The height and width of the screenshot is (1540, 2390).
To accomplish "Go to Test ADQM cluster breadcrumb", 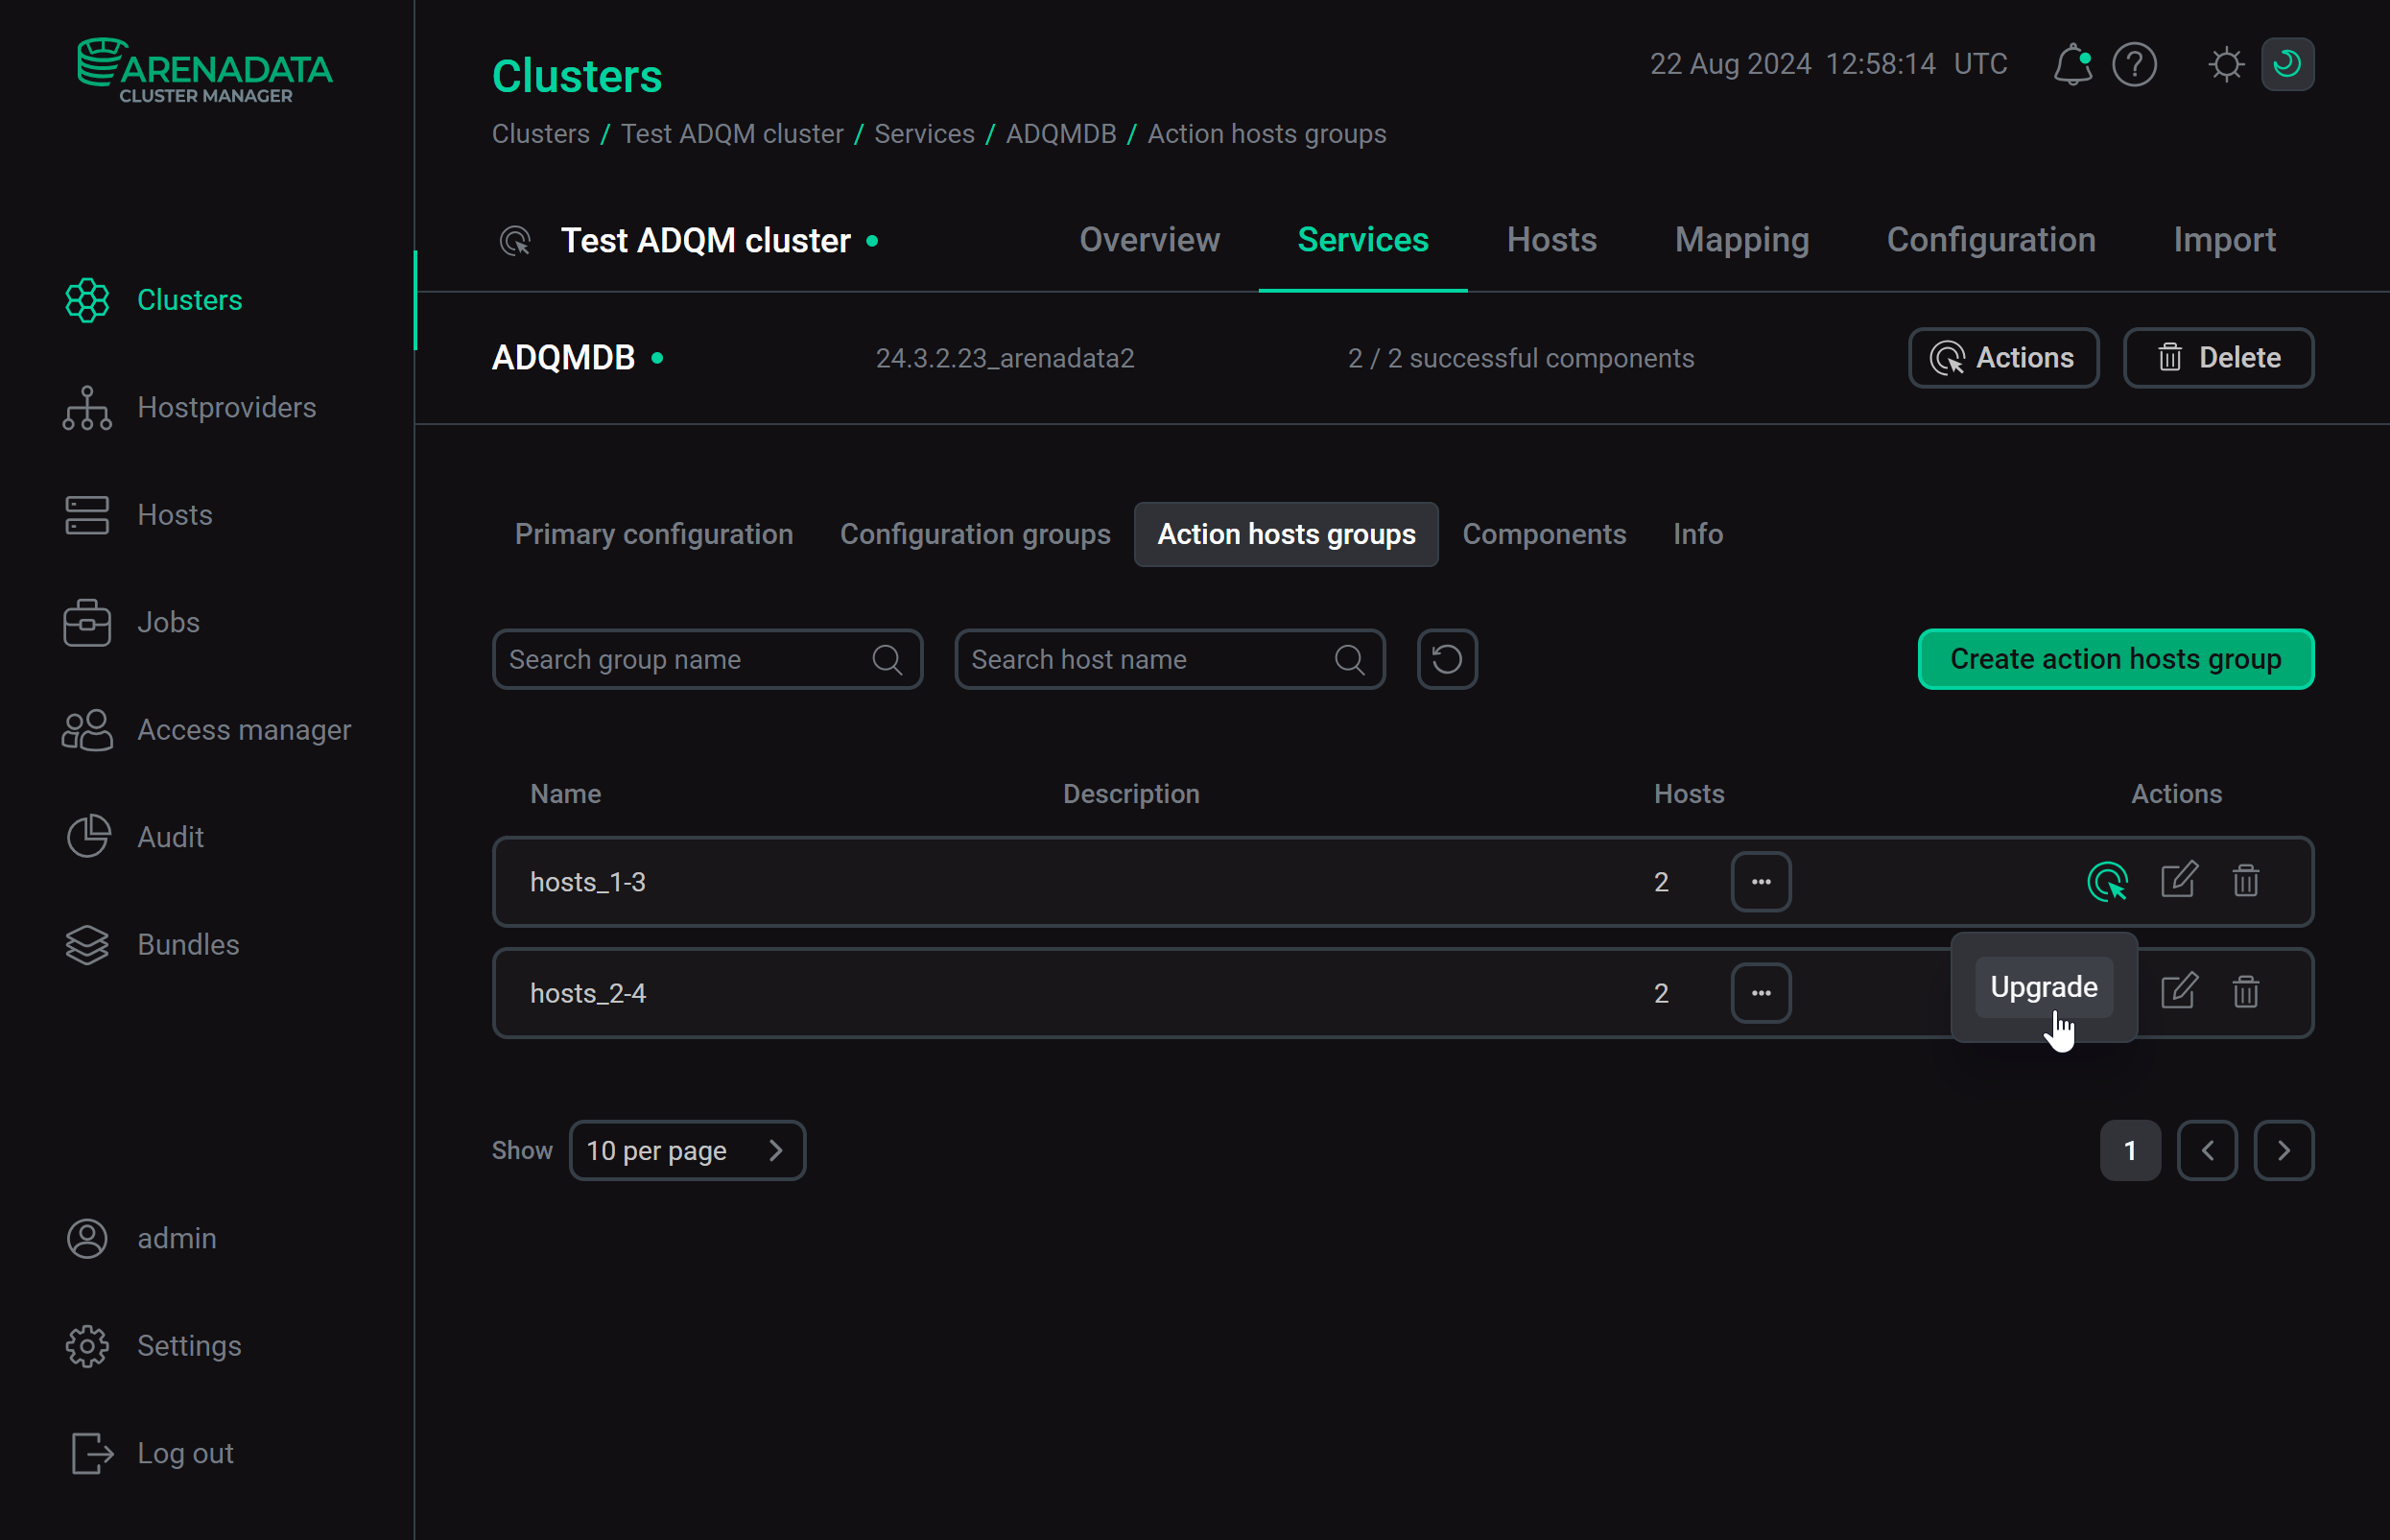I will pos(732,134).
